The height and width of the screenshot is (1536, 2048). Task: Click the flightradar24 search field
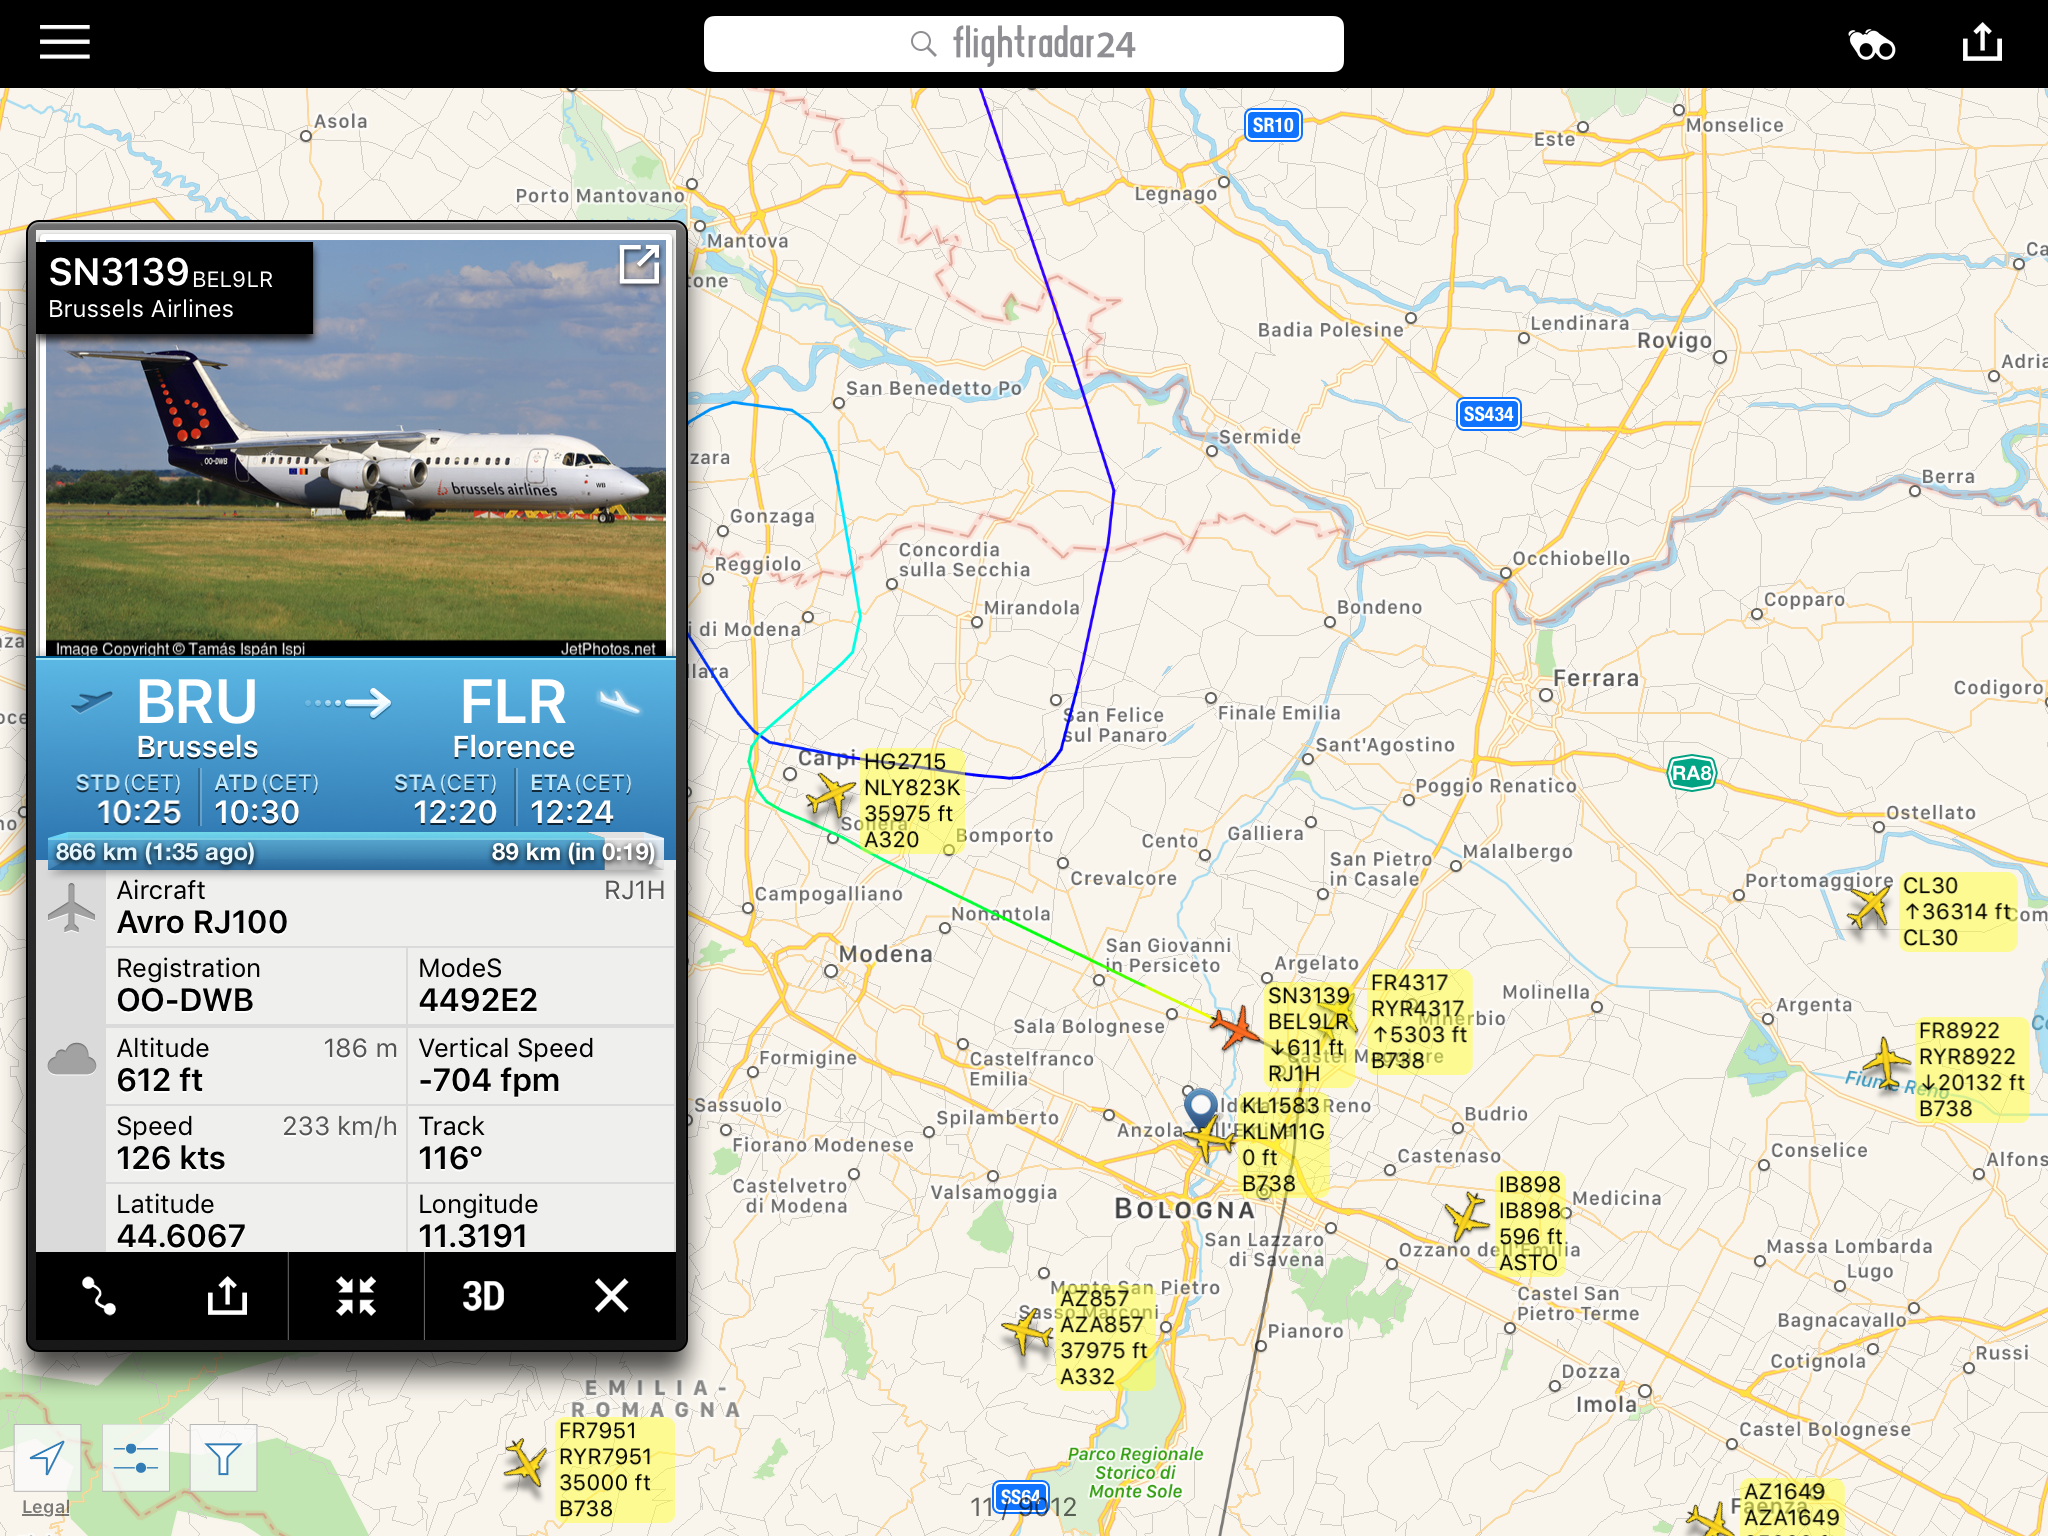tap(1023, 44)
